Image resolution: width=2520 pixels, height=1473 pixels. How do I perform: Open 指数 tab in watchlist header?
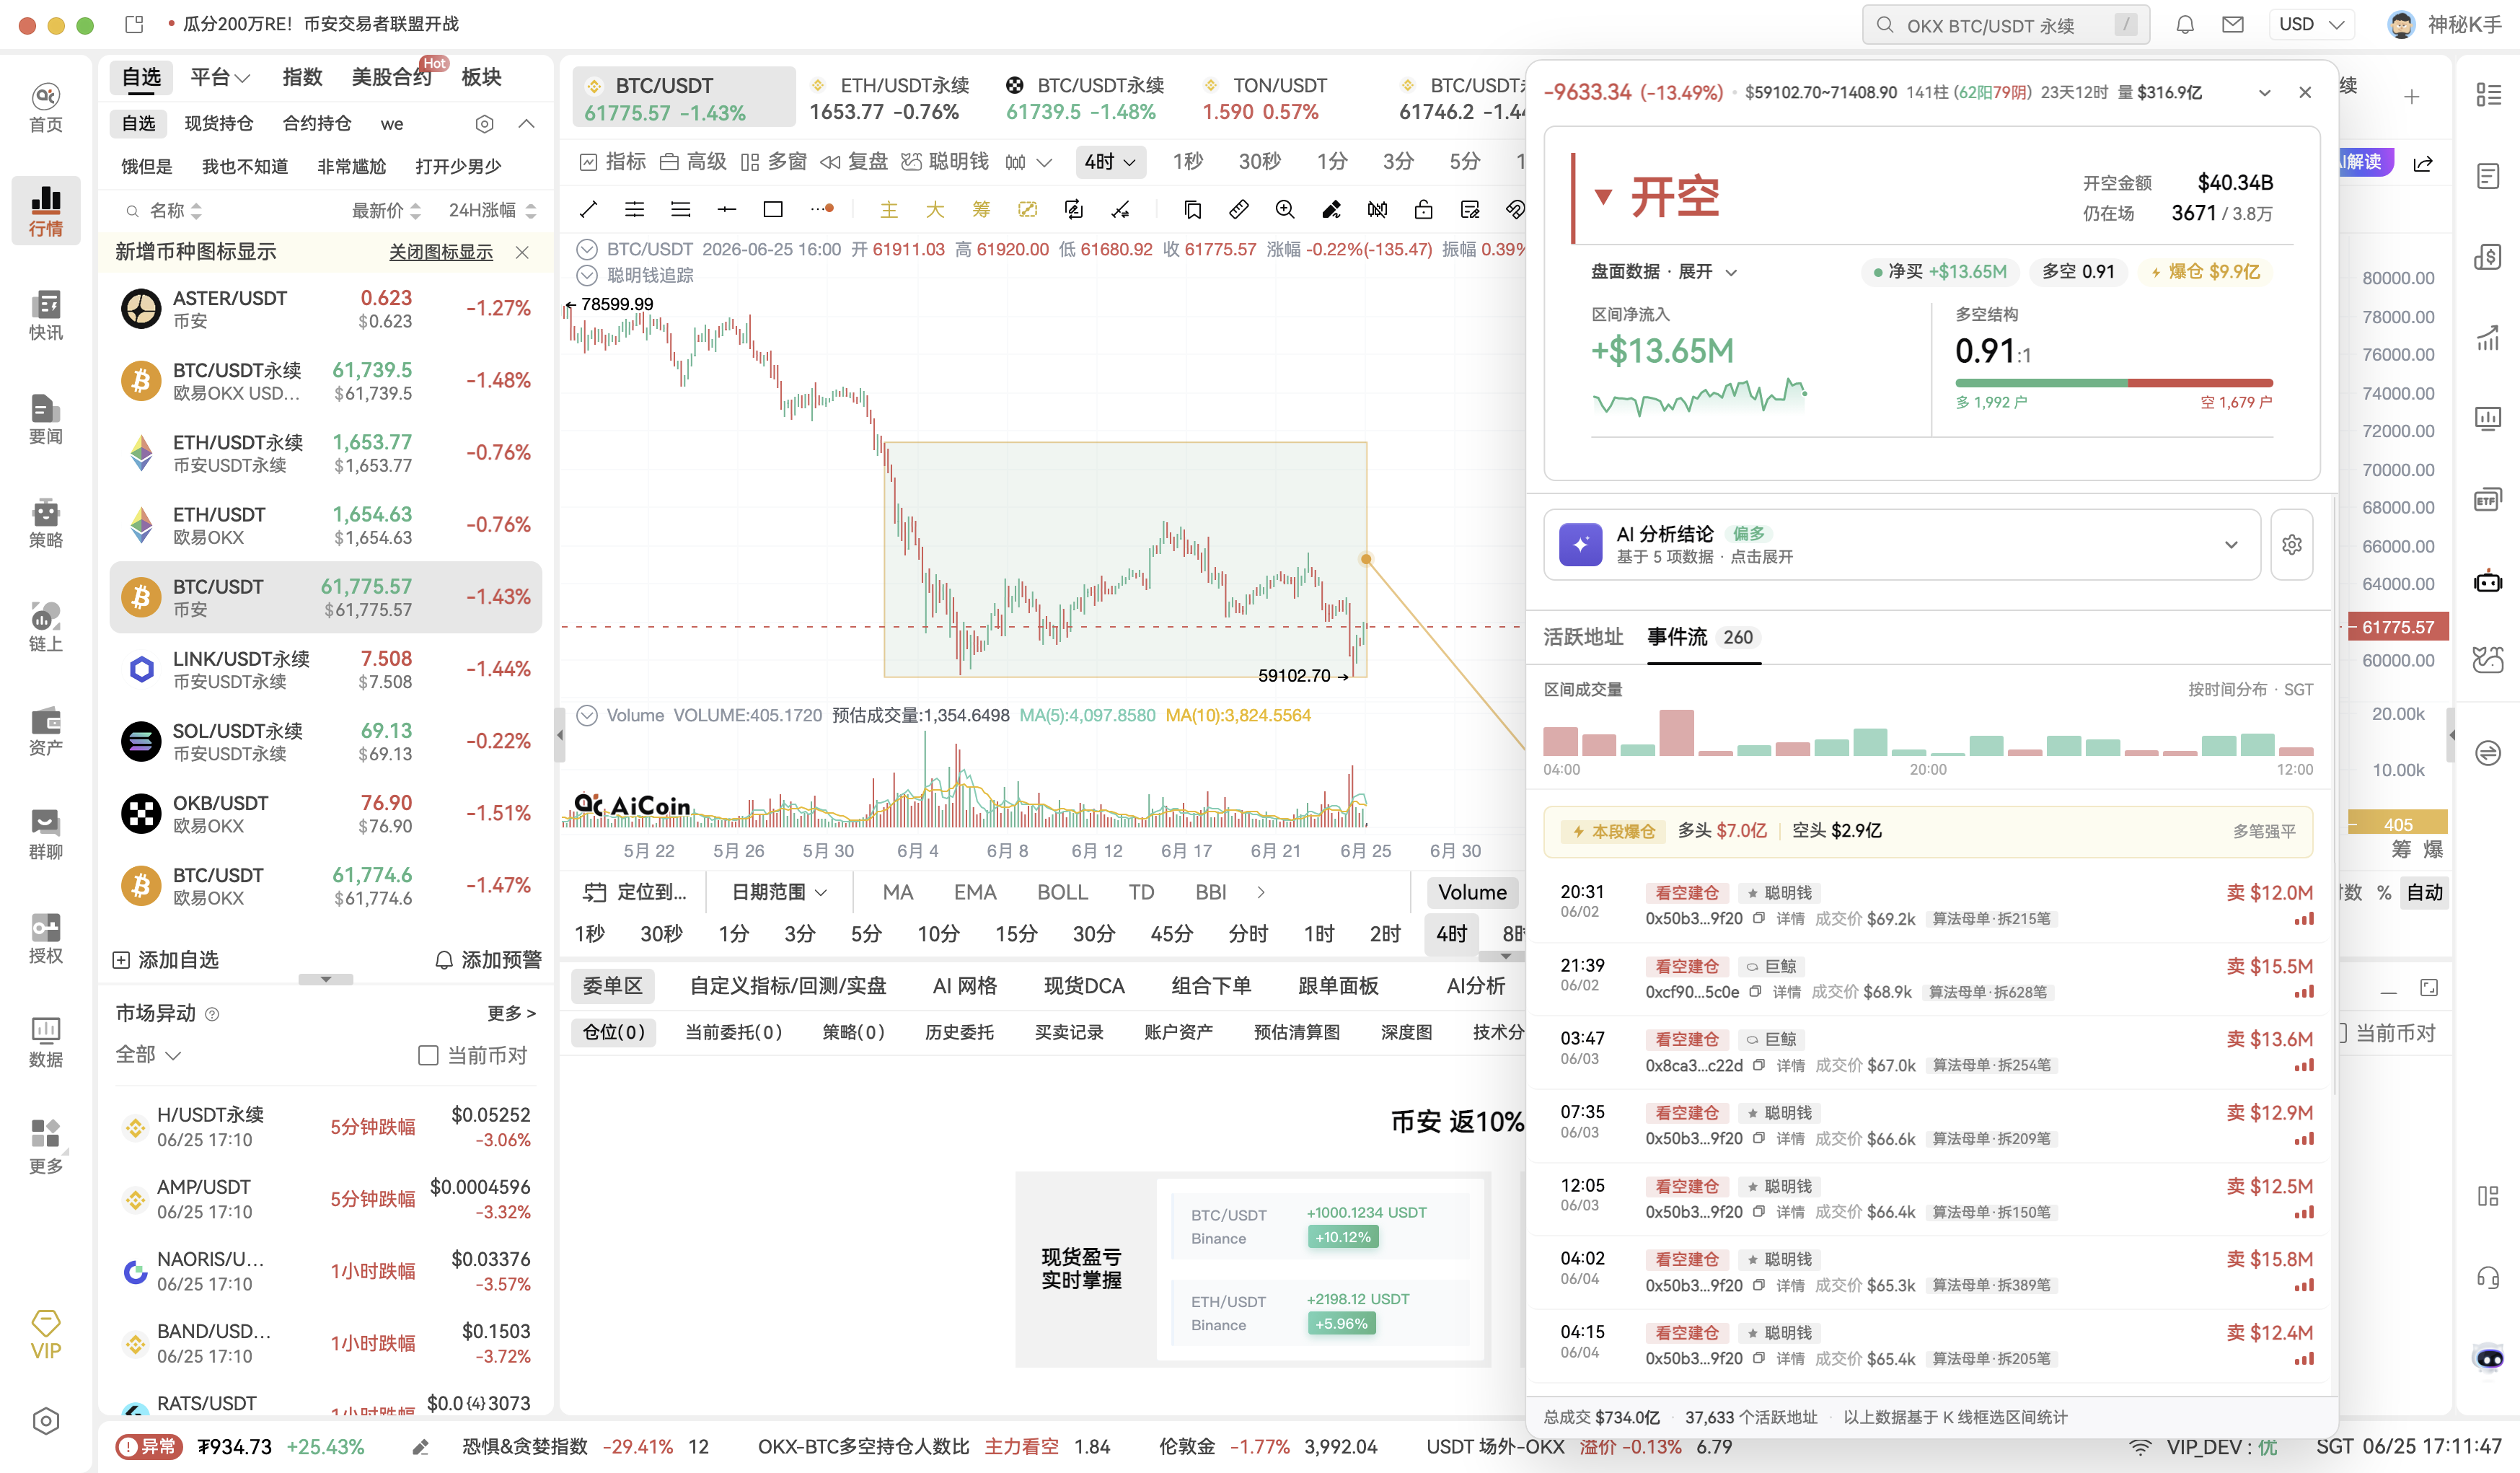(x=302, y=77)
